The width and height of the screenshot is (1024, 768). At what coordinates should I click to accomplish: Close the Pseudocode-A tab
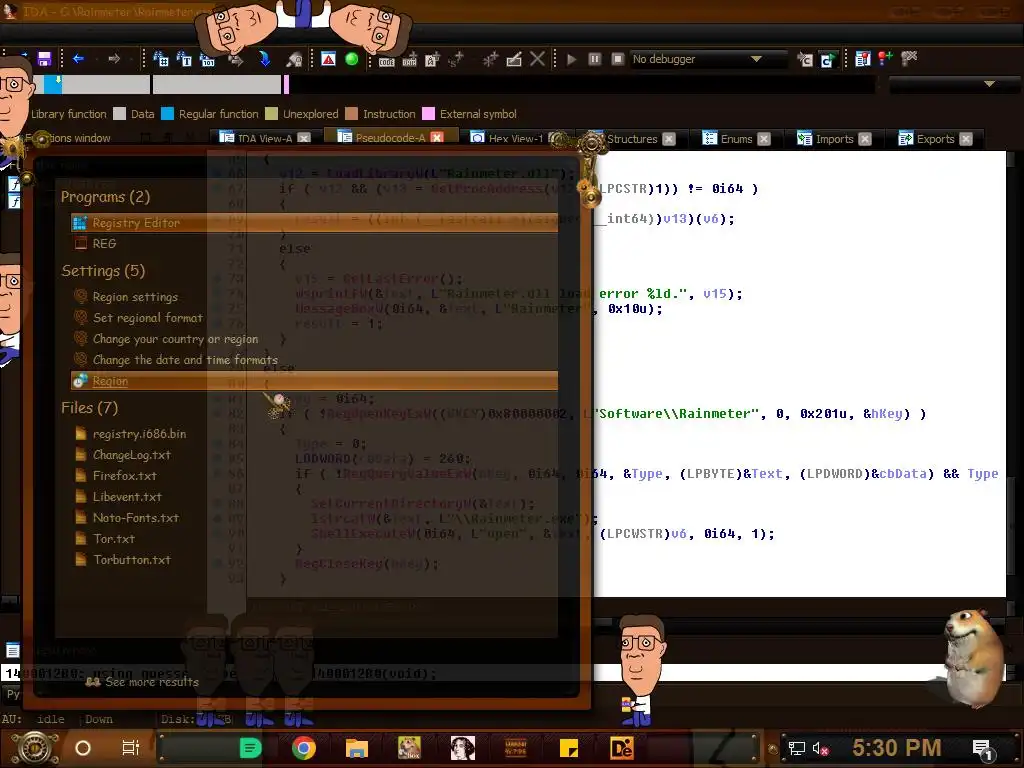pos(437,138)
